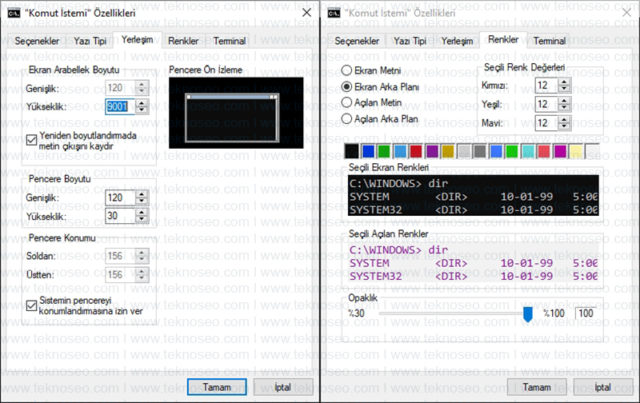
Task: Pick the magenta color swatch
Action: [560, 151]
